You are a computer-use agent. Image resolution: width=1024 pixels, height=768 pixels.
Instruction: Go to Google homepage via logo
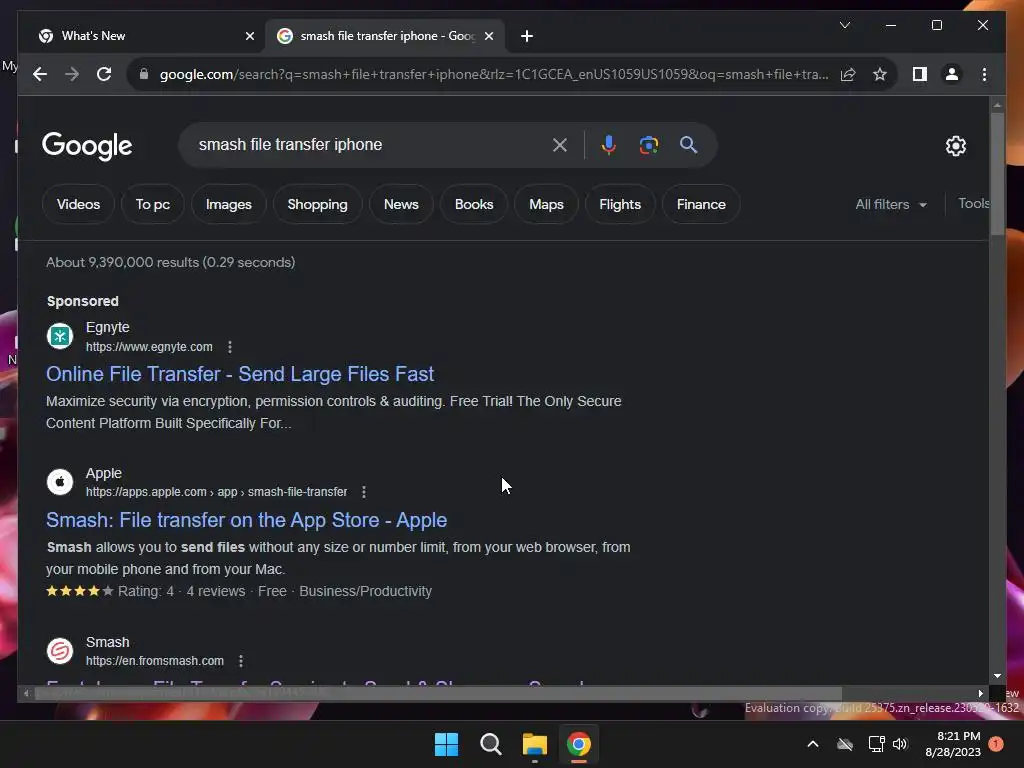(87, 146)
